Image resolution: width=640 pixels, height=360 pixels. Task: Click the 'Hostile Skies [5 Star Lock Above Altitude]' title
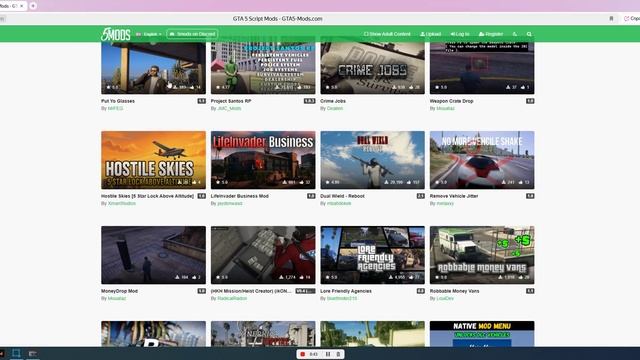pyautogui.click(x=147, y=196)
